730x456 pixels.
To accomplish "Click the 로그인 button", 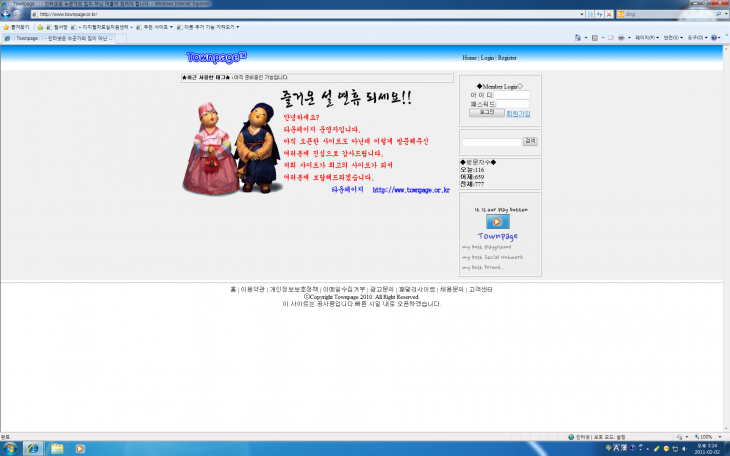I will click(487, 112).
